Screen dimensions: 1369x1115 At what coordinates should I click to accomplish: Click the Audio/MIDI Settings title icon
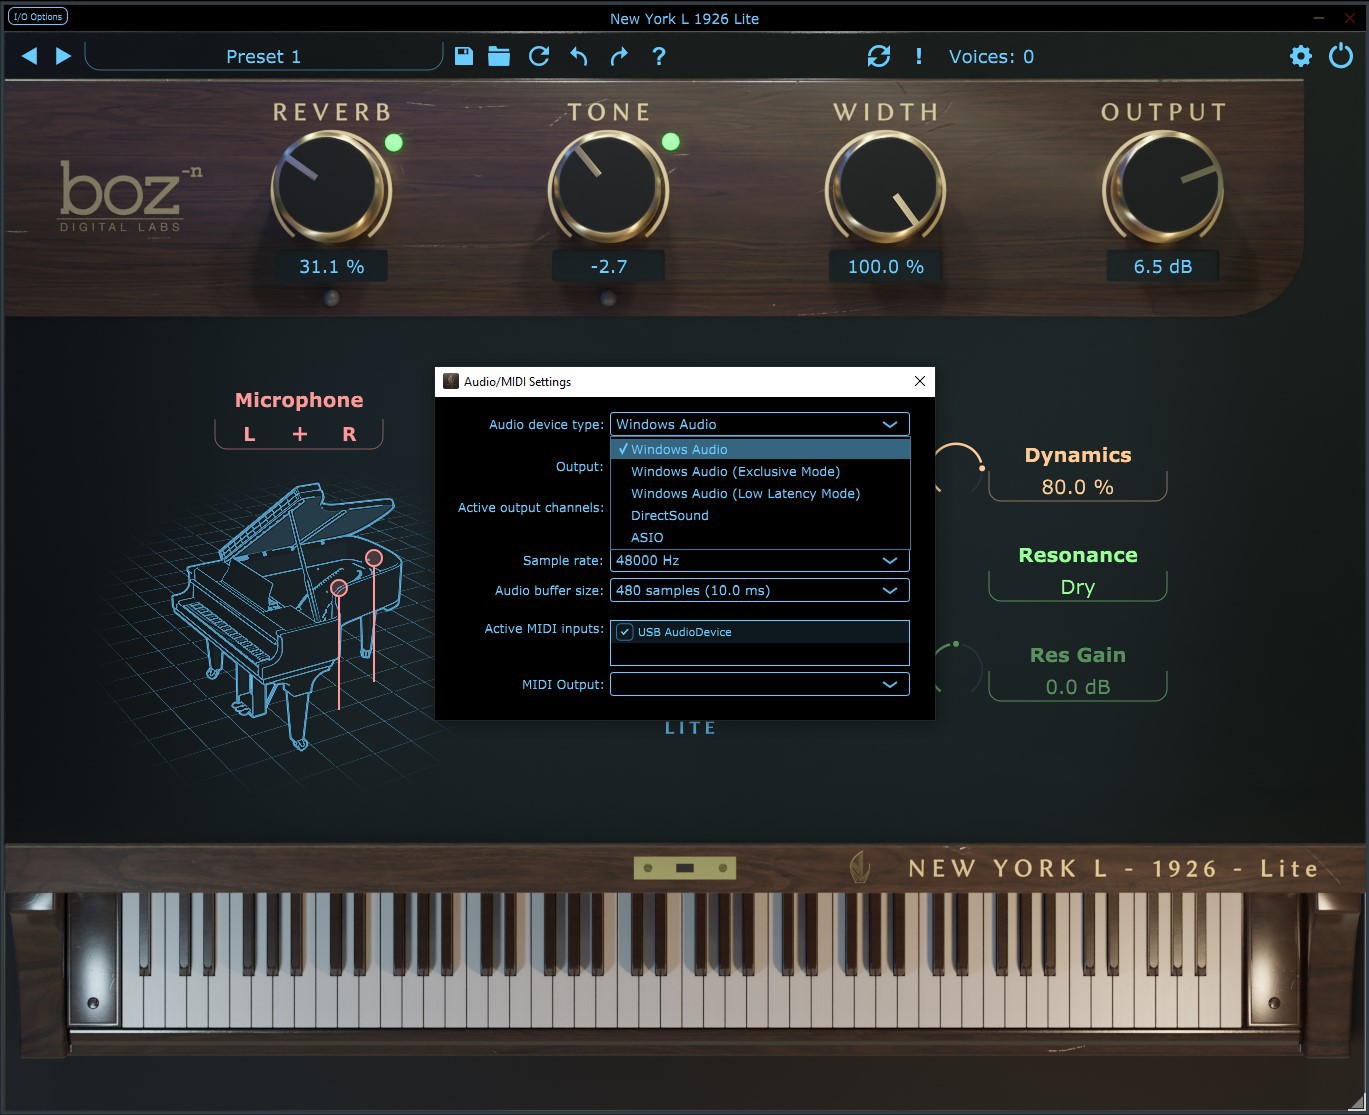tap(451, 381)
